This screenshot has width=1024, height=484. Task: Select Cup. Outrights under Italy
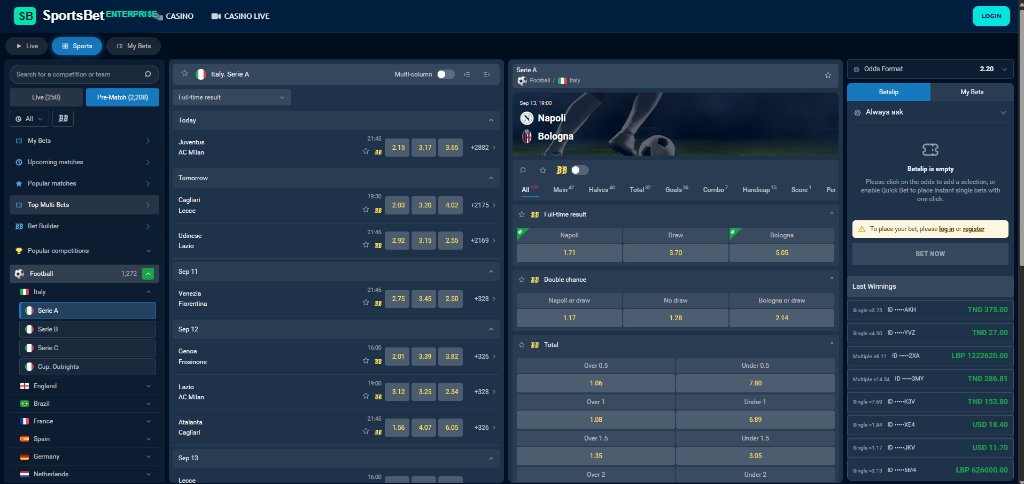88,366
